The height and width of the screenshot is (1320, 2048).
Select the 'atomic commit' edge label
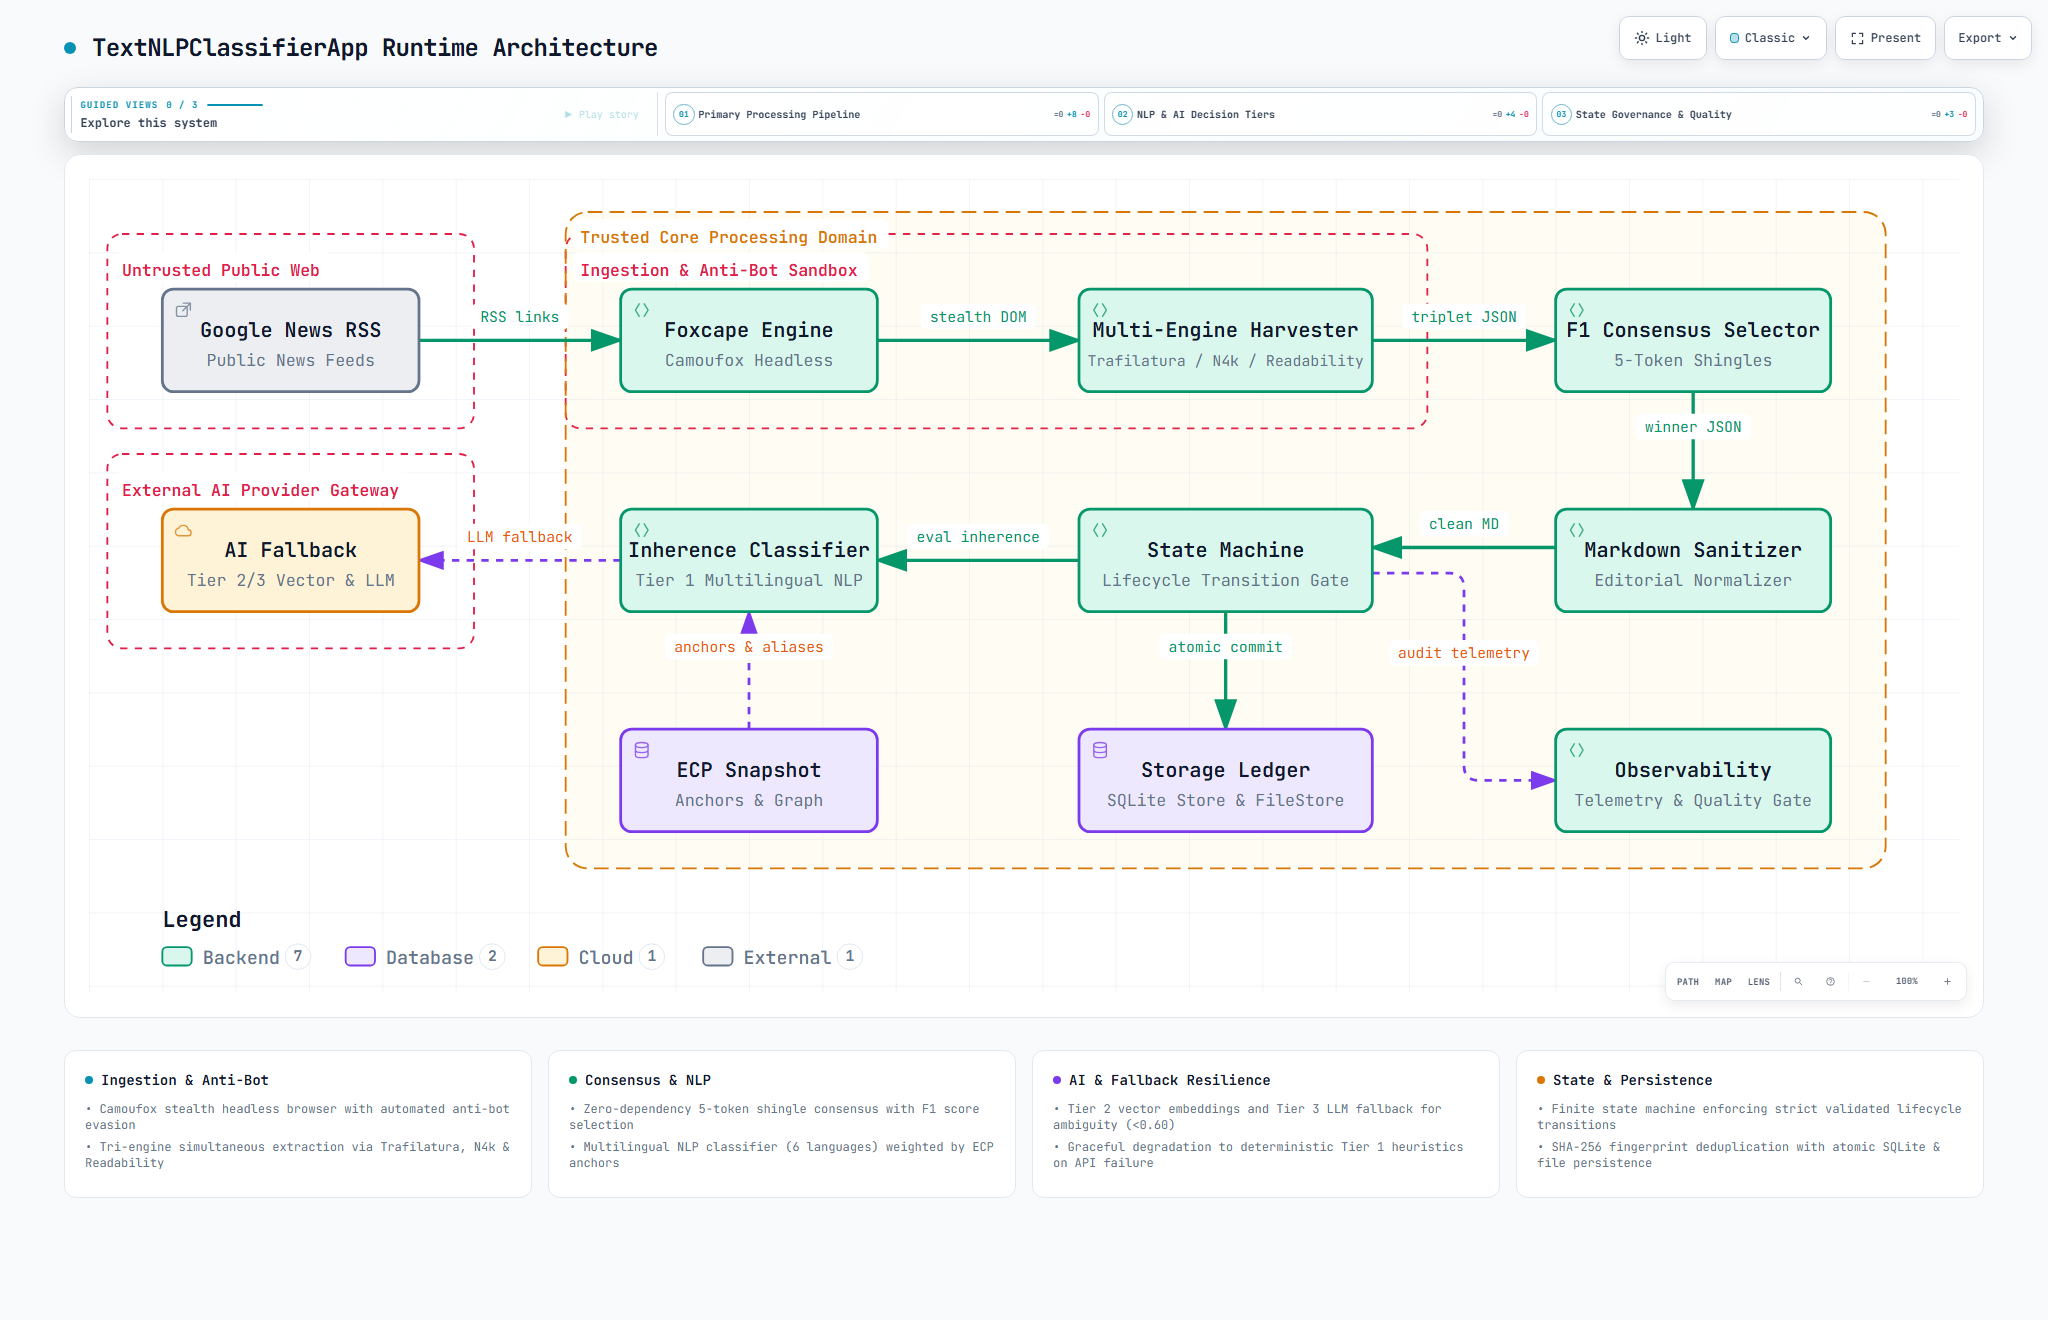[1225, 647]
